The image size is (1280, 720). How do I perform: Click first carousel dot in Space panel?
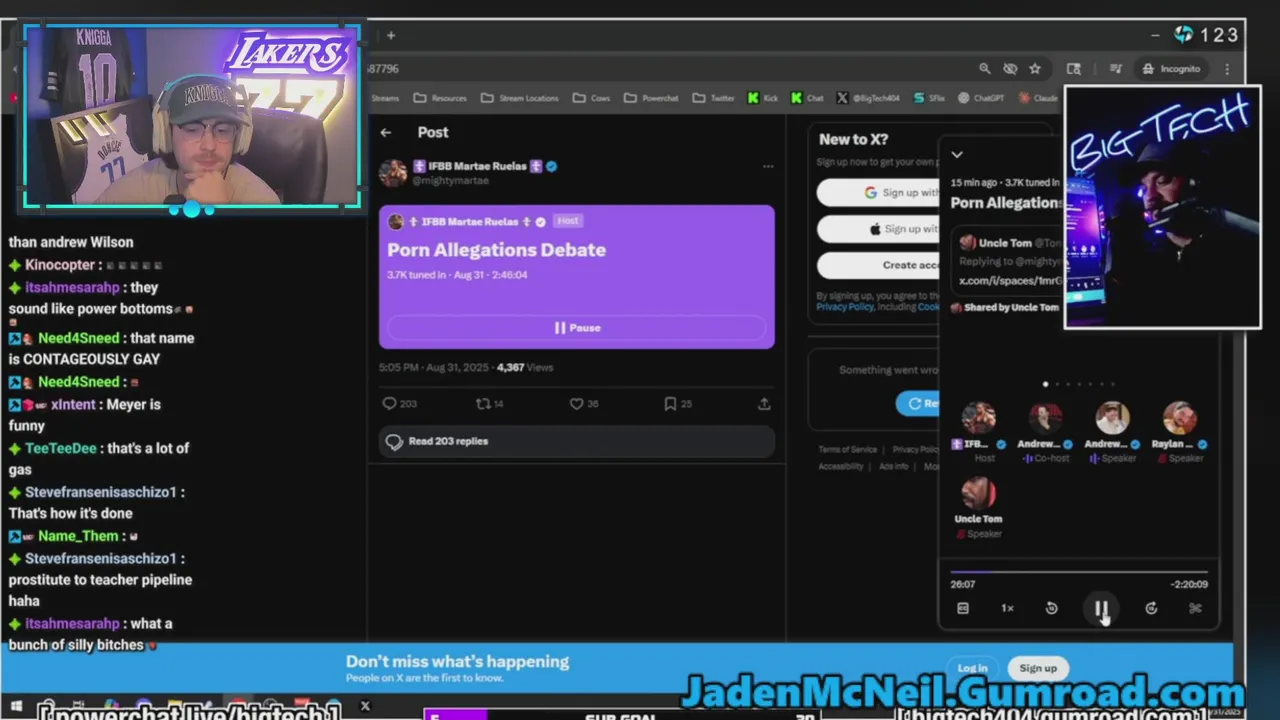(1046, 384)
